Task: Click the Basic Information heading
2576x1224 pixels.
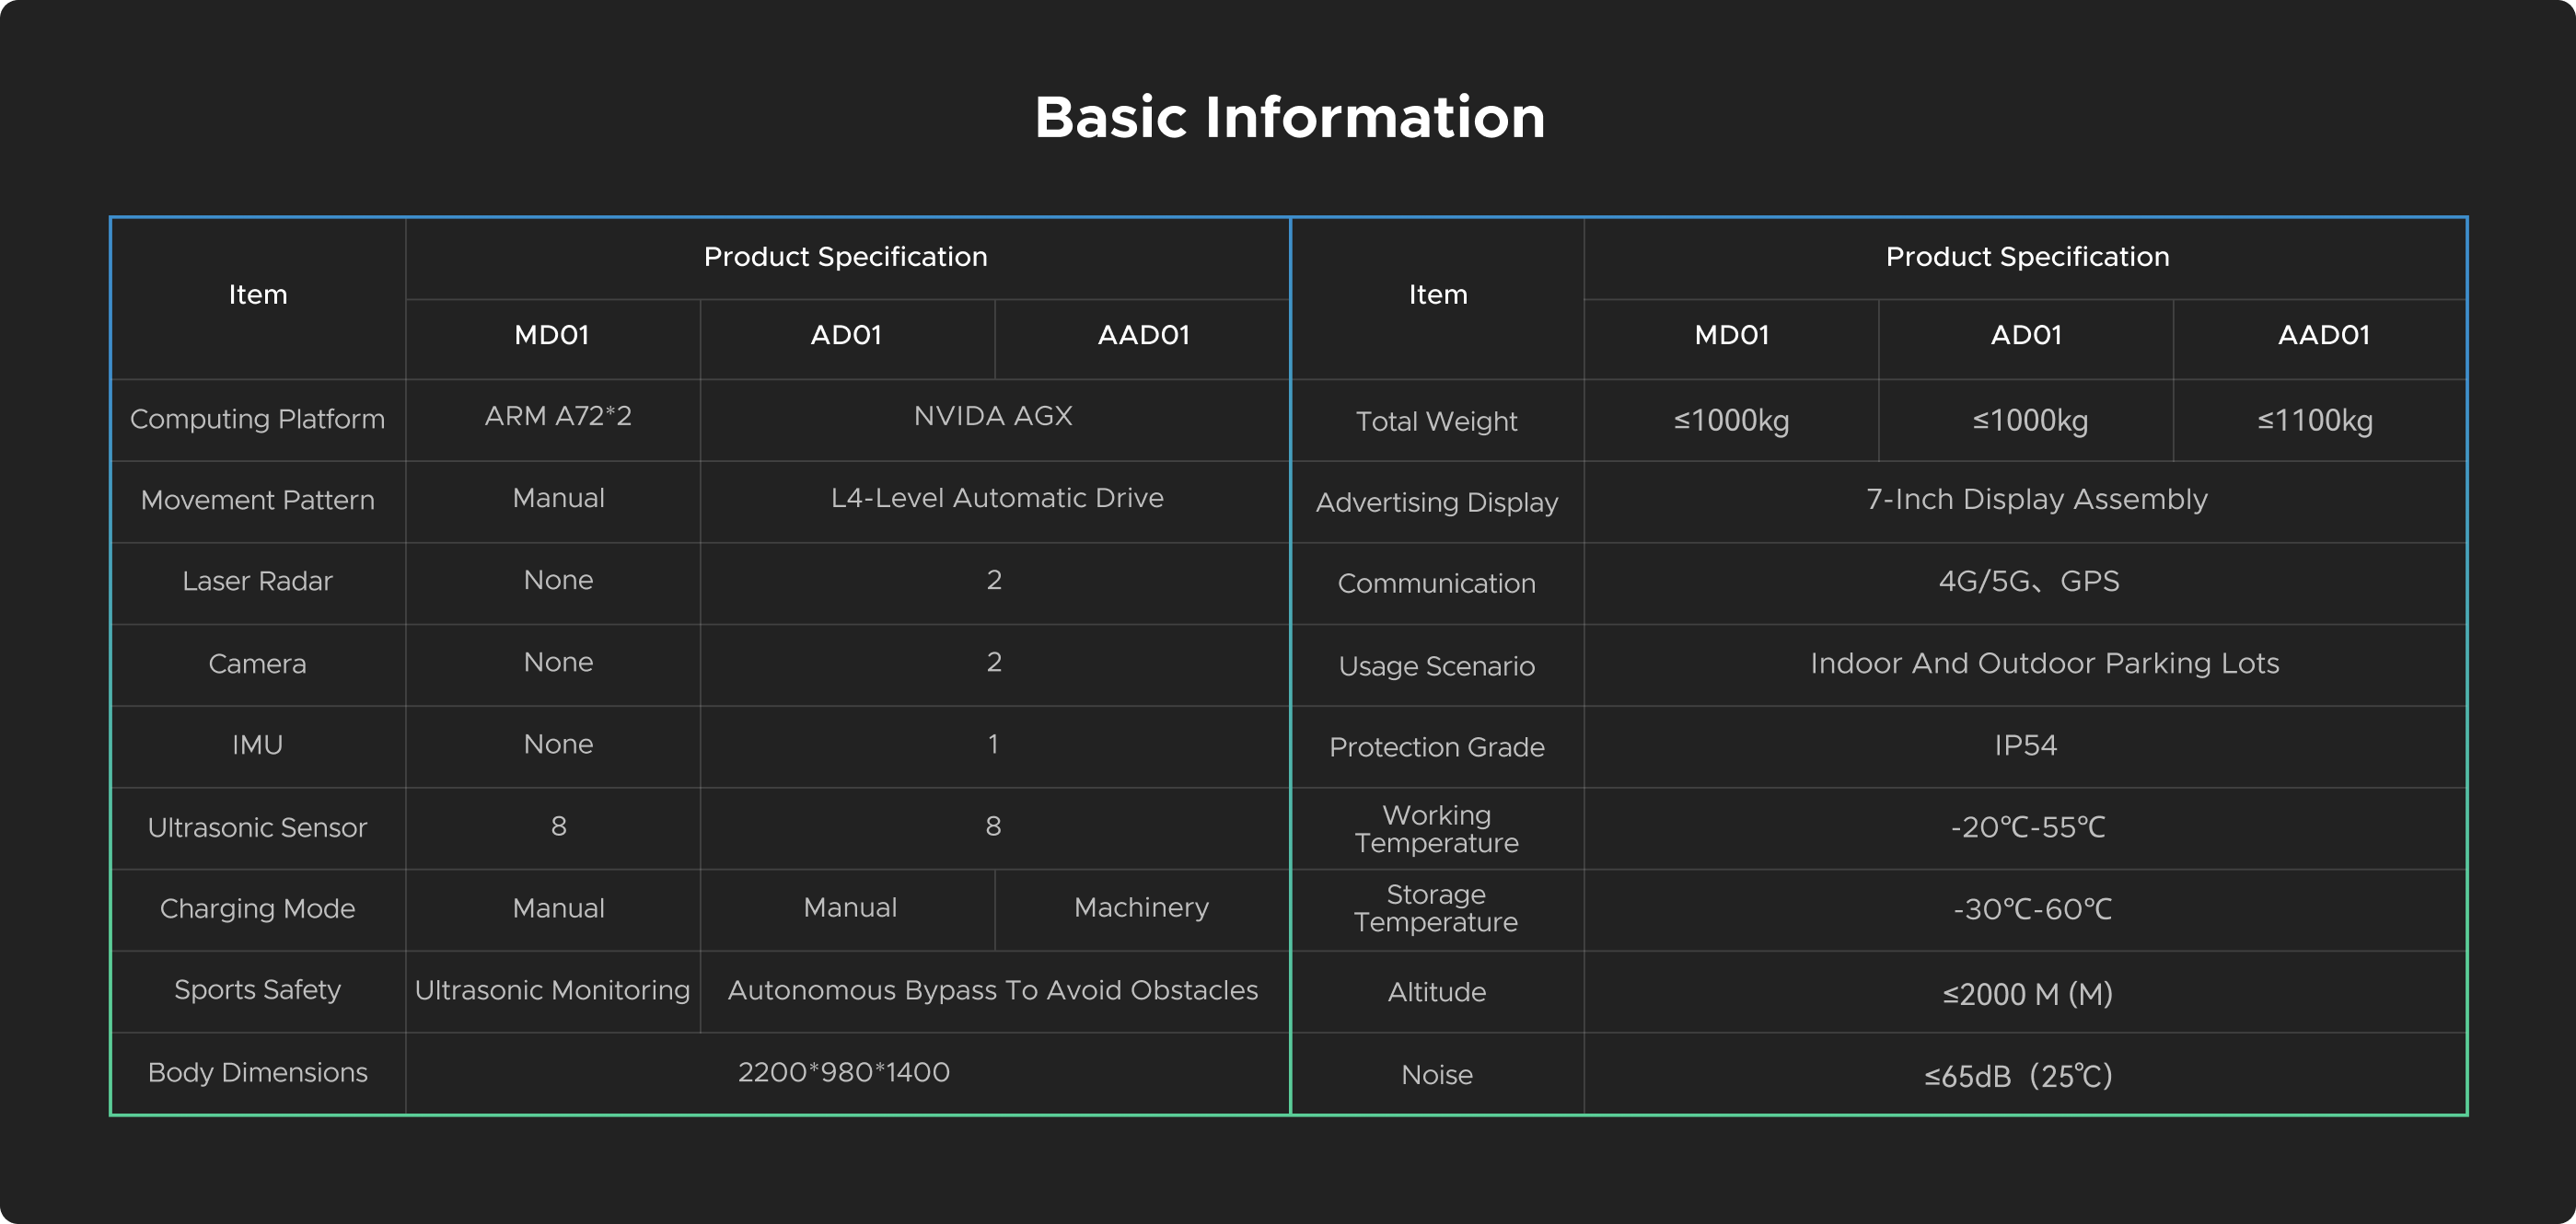Action: [x=1288, y=118]
